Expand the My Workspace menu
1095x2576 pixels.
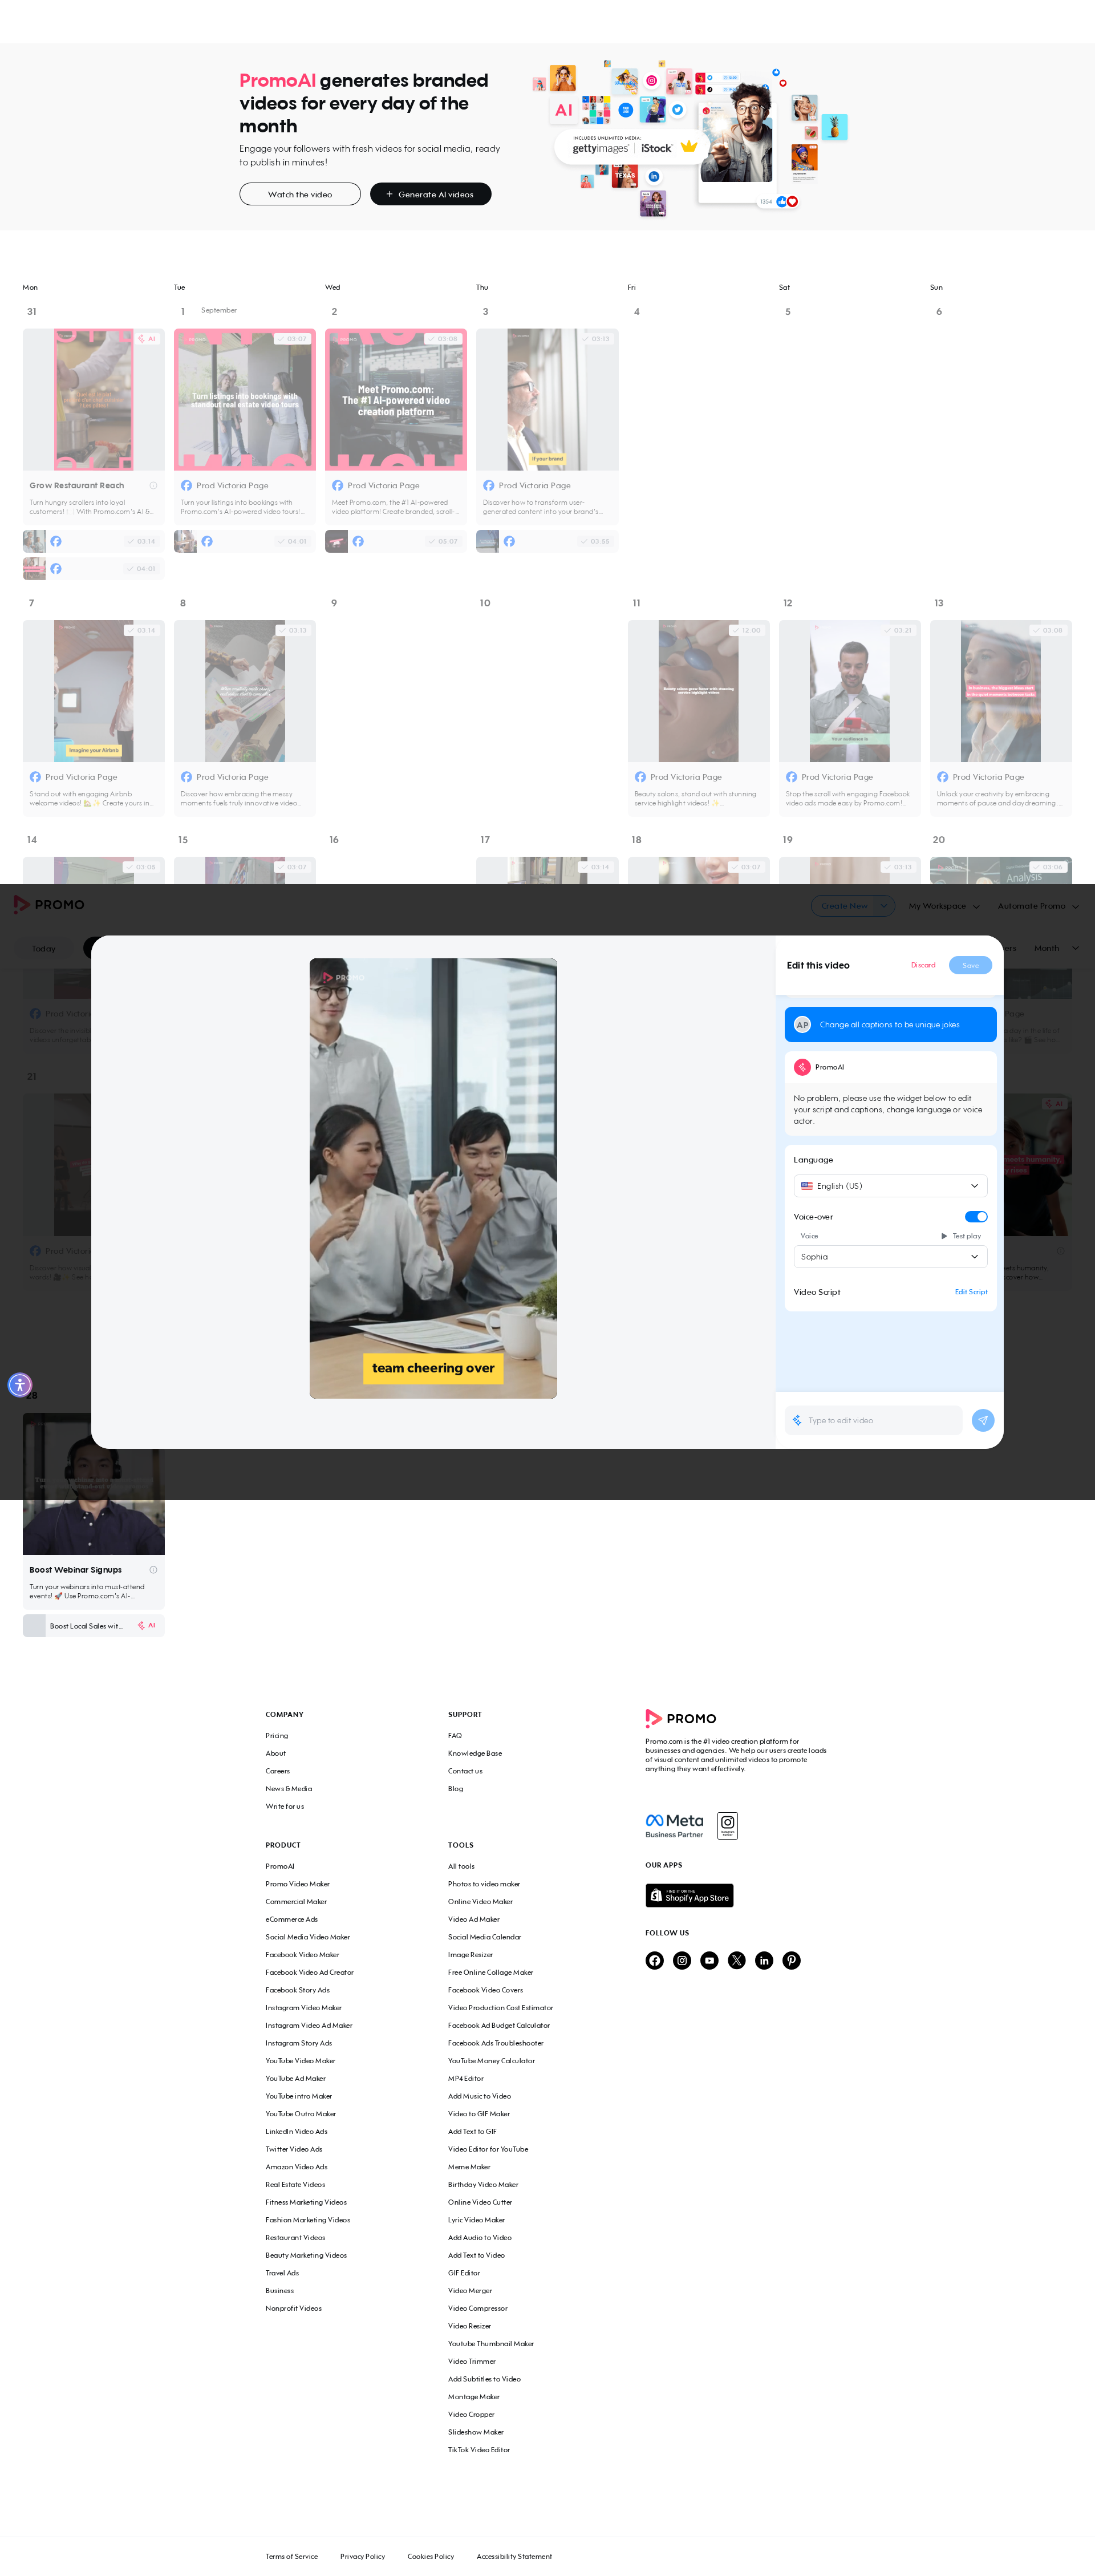(944, 906)
